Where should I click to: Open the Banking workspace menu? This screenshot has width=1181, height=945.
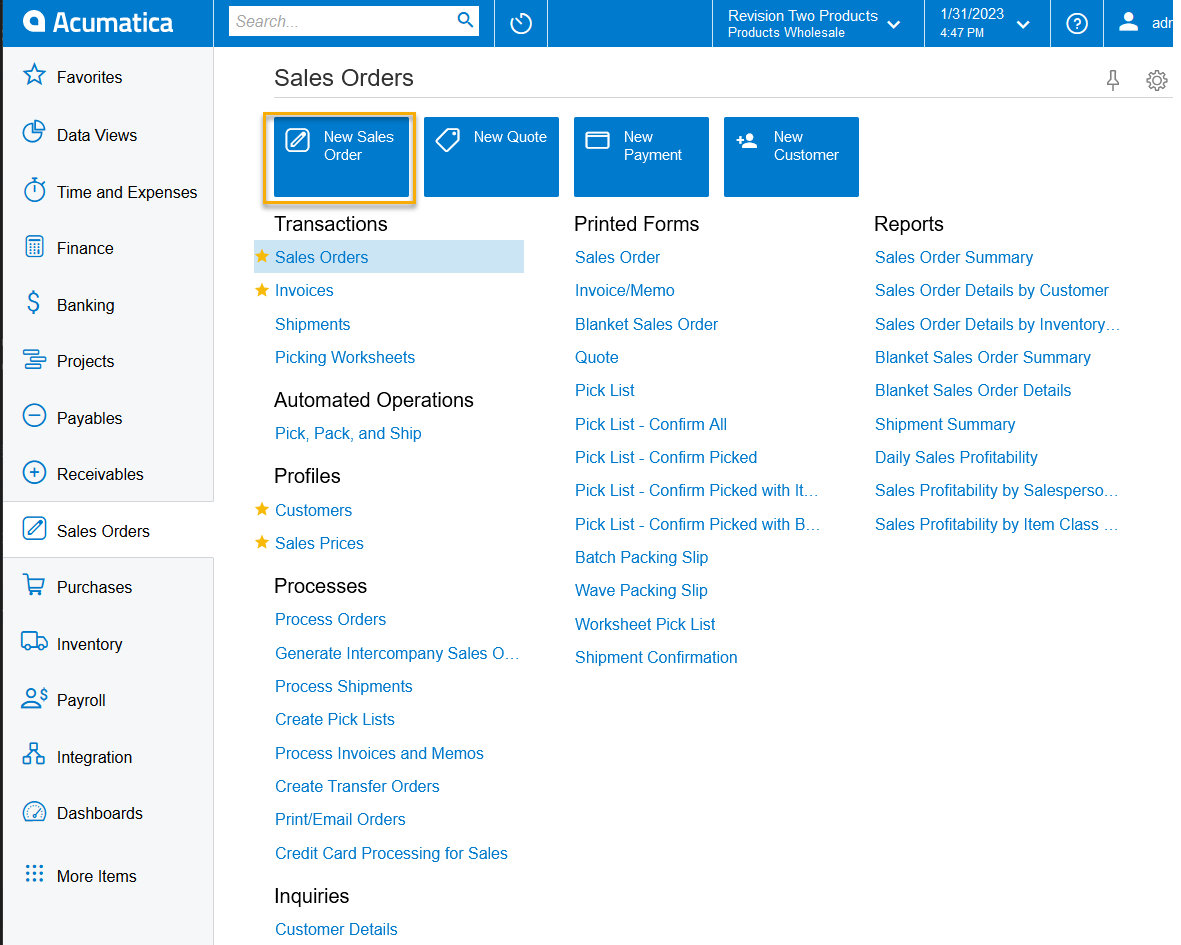tap(86, 305)
